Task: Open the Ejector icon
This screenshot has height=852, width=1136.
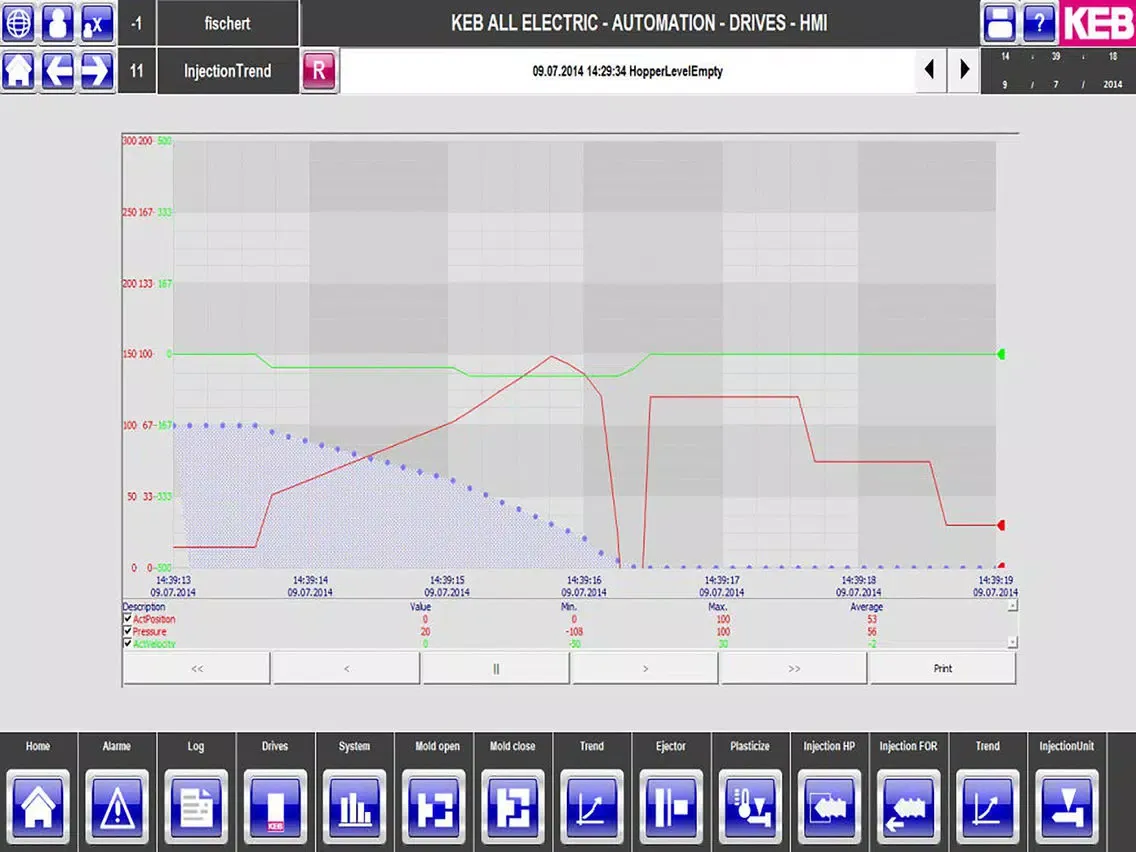Action: coord(671,805)
